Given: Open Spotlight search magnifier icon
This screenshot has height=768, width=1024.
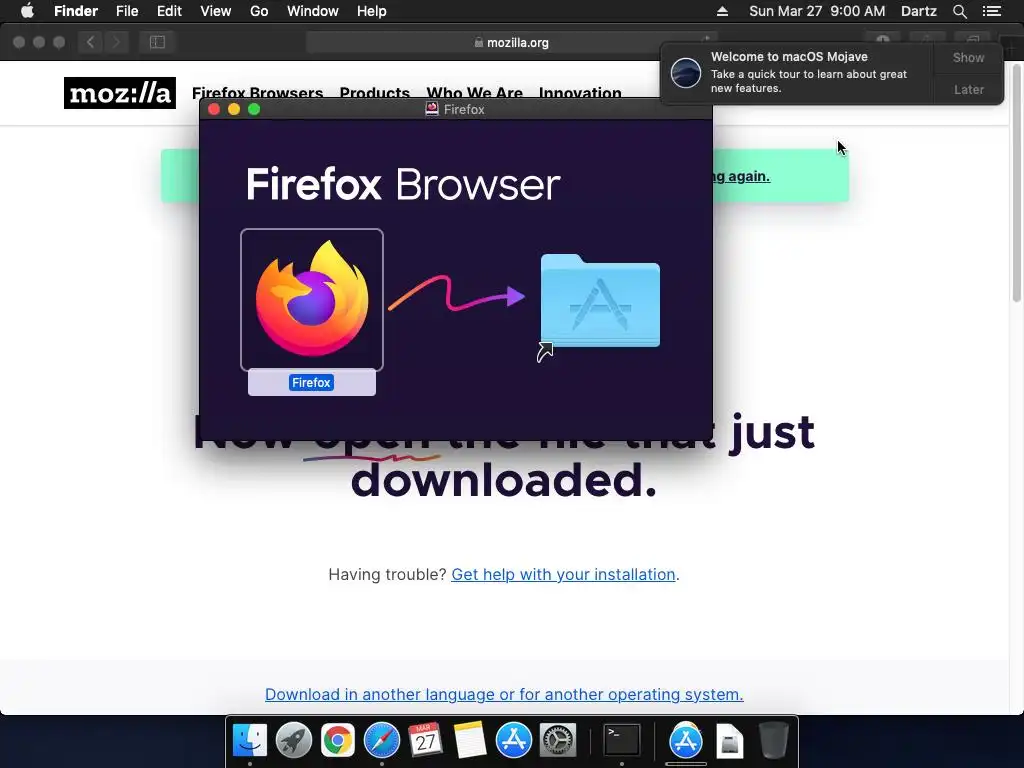Looking at the screenshot, I should click(959, 11).
